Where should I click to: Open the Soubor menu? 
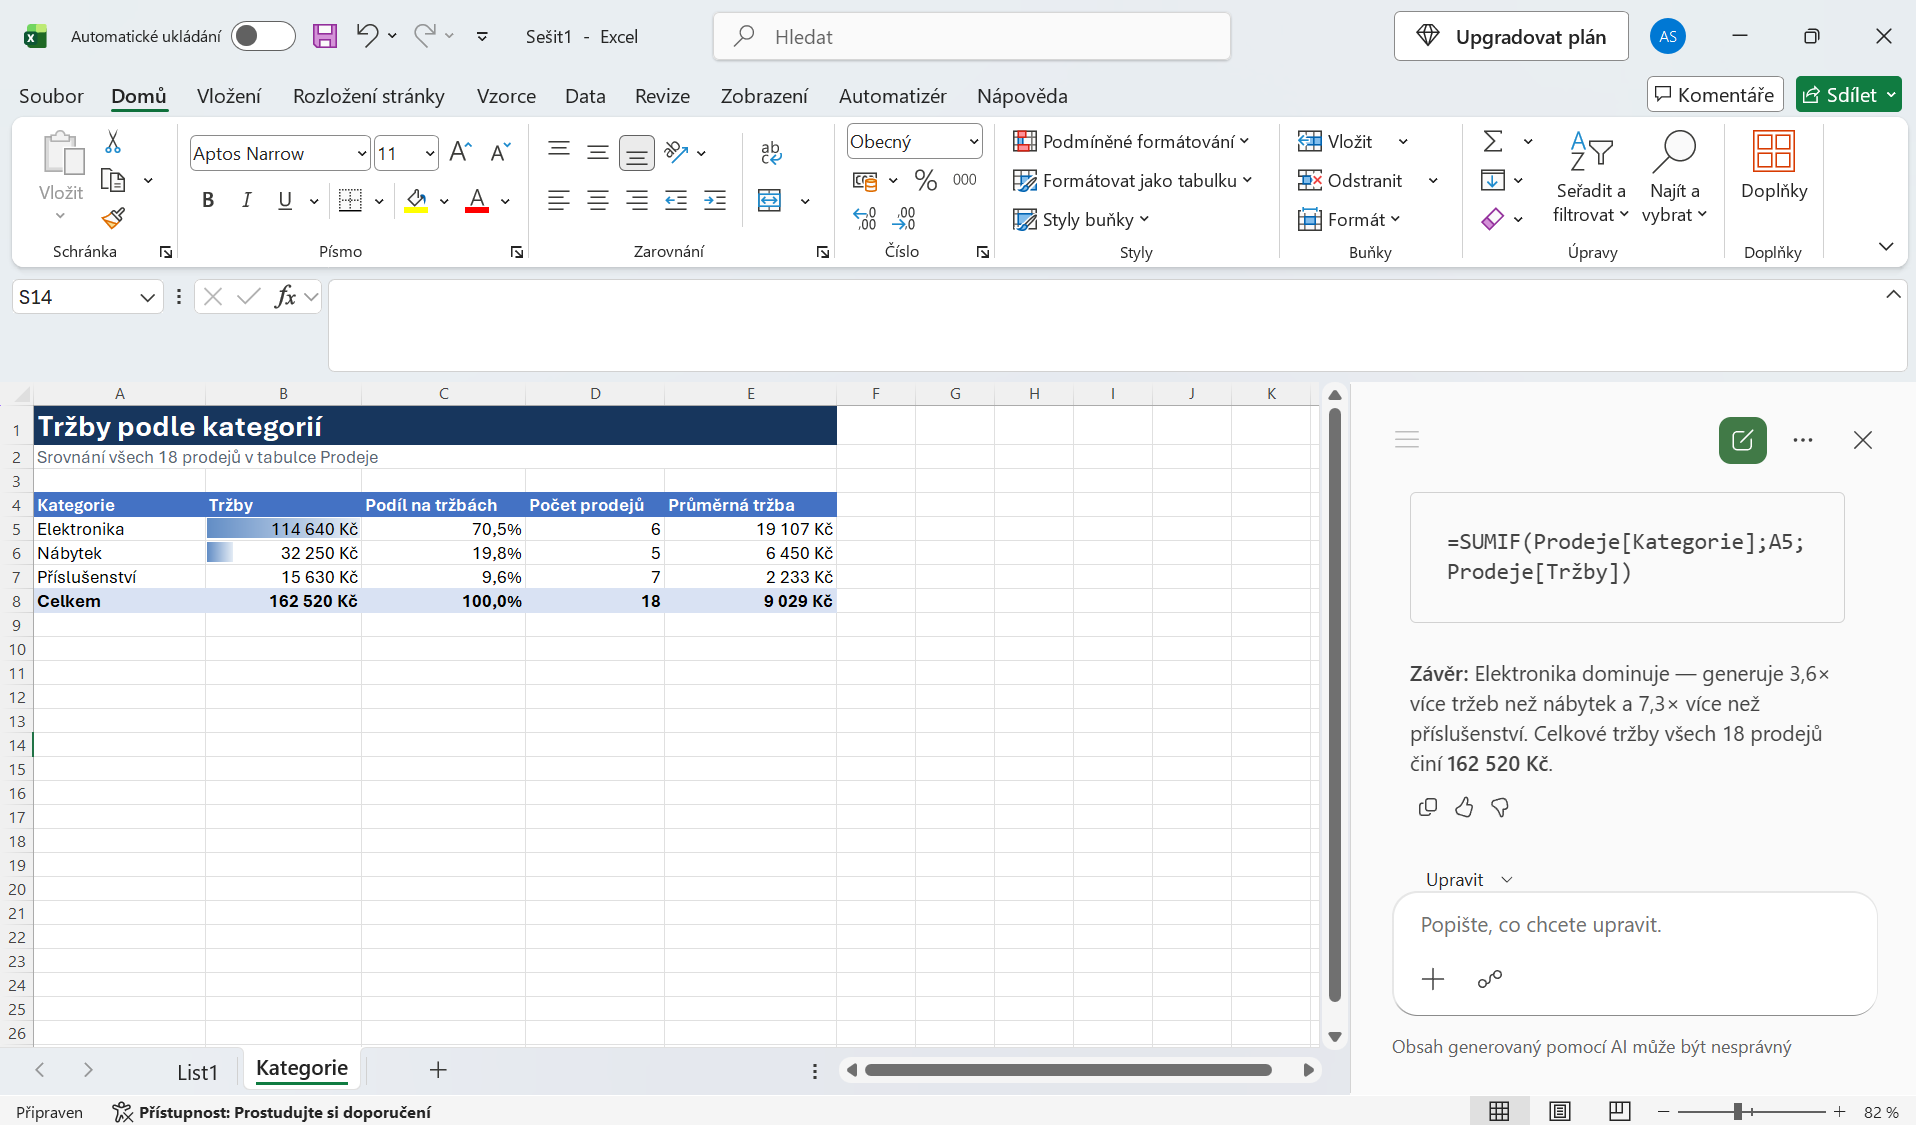coord(51,96)
